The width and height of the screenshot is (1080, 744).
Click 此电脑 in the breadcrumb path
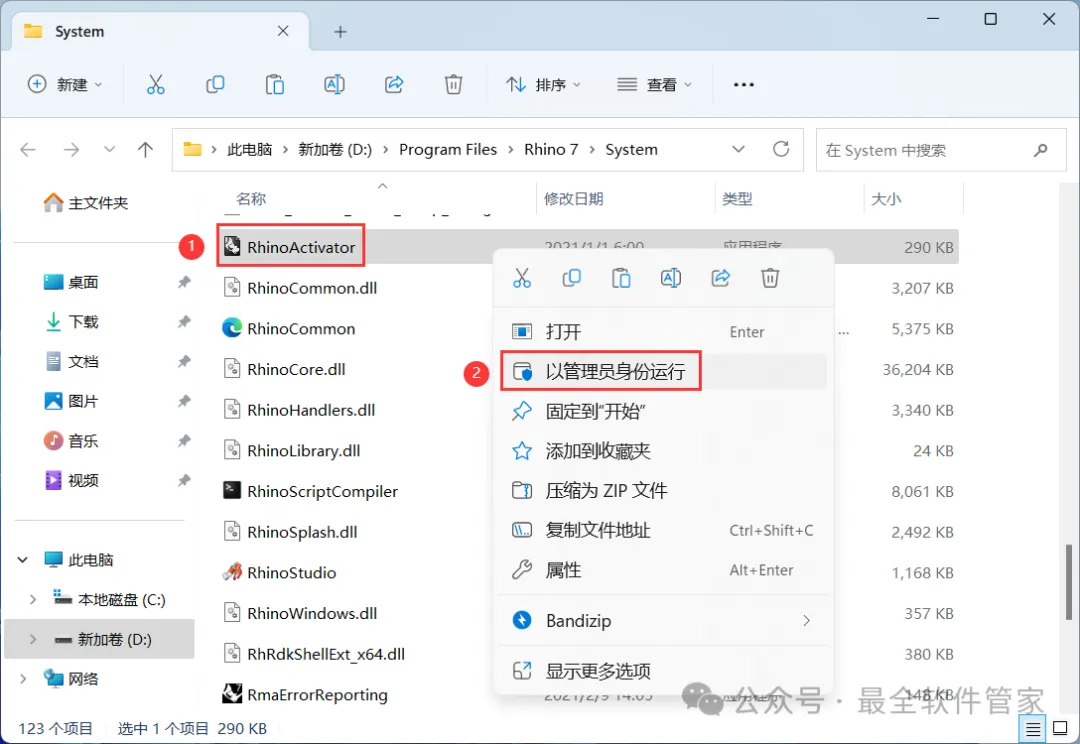pyautogui.click(x=249, y=149)
